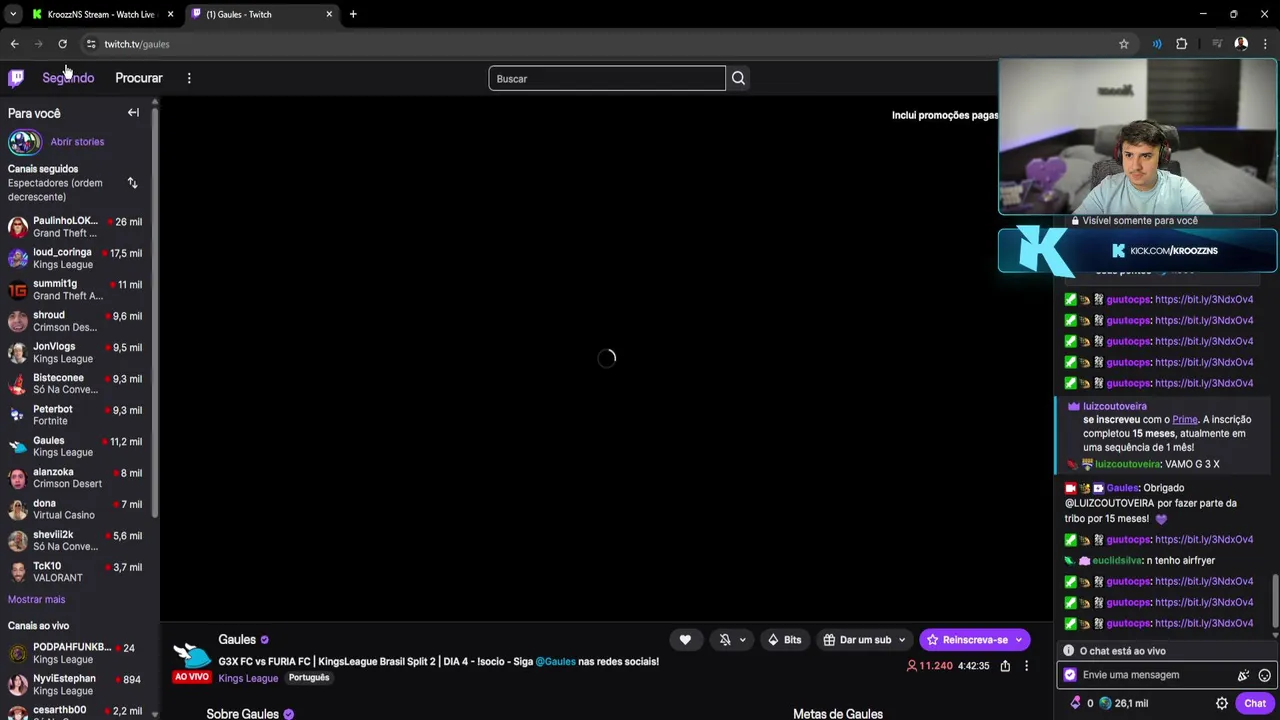Open JonVlogs channel in sidebar
Viewport: 1280px width, 720px height.
[x=78, y=352]
